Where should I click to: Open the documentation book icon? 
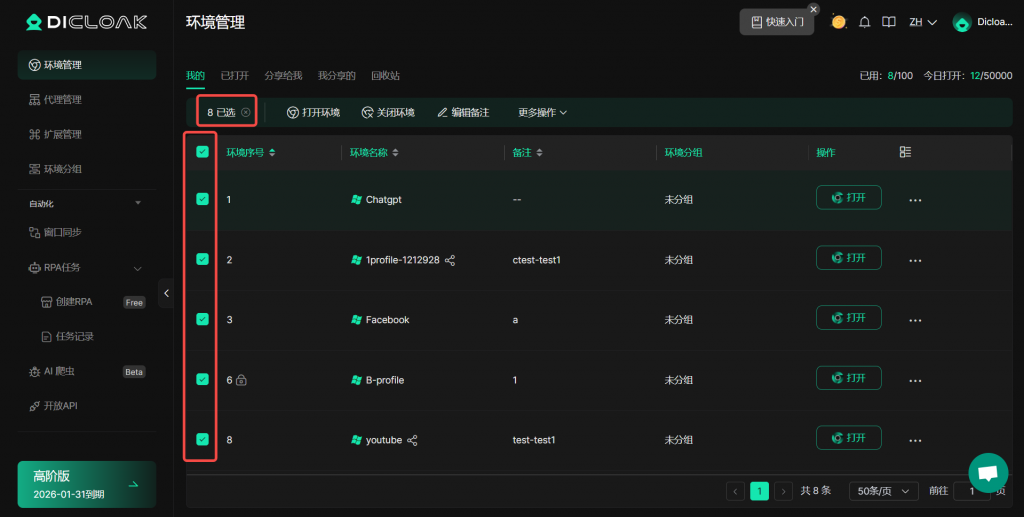pyautogui.click(x=888, y=22)
